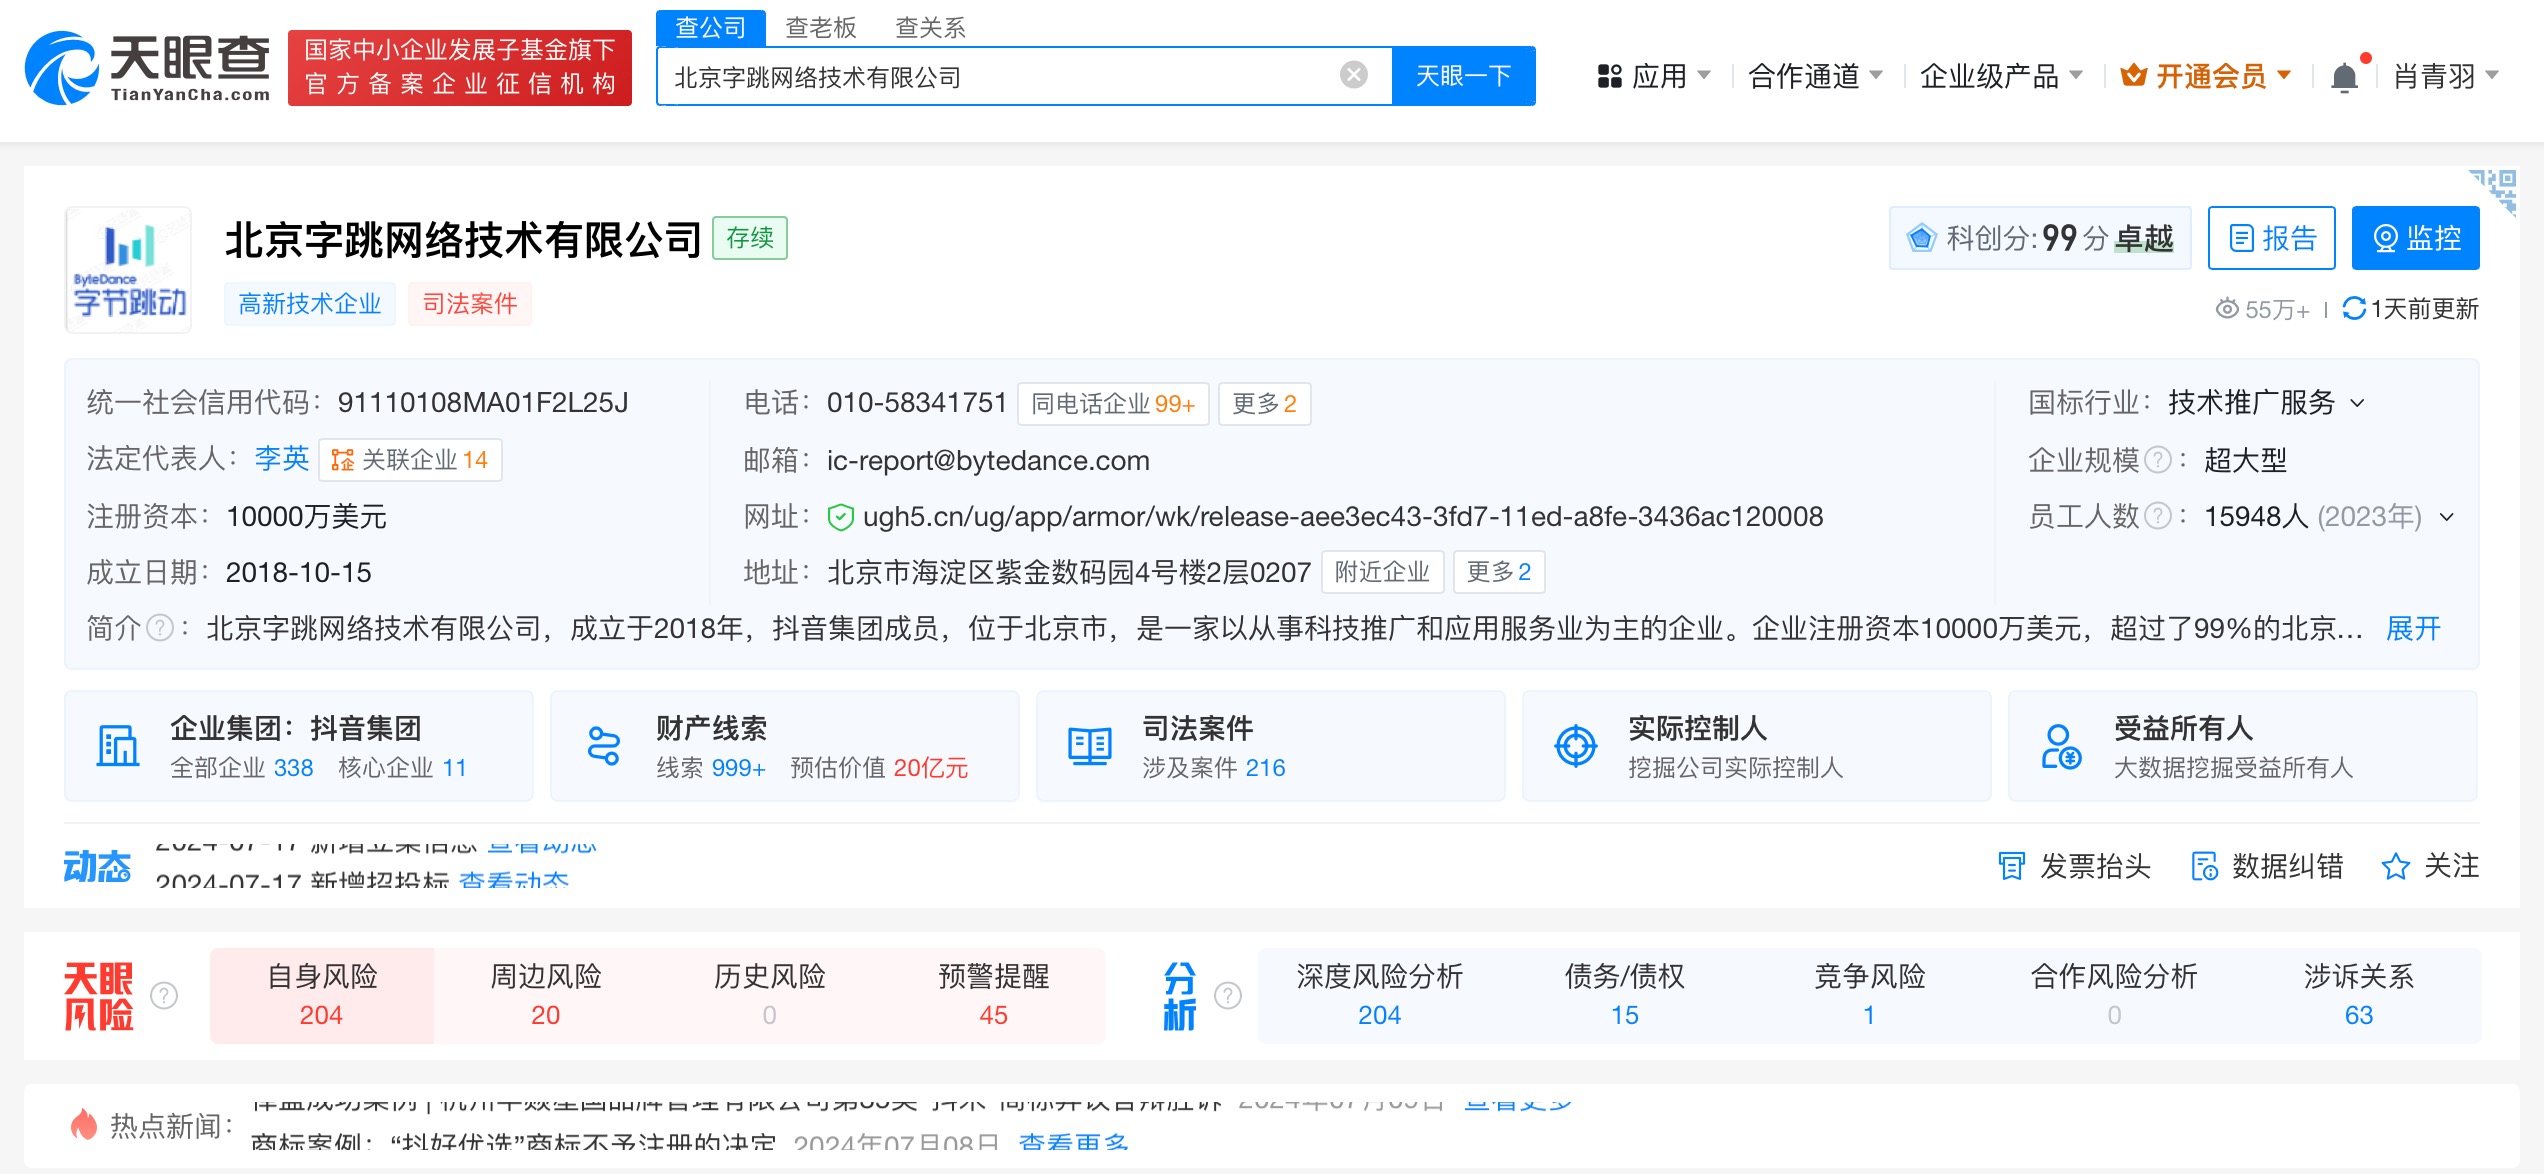Expand employee count year dropdown
The image size is (2544, 1174).
[x=2447, y=517]
